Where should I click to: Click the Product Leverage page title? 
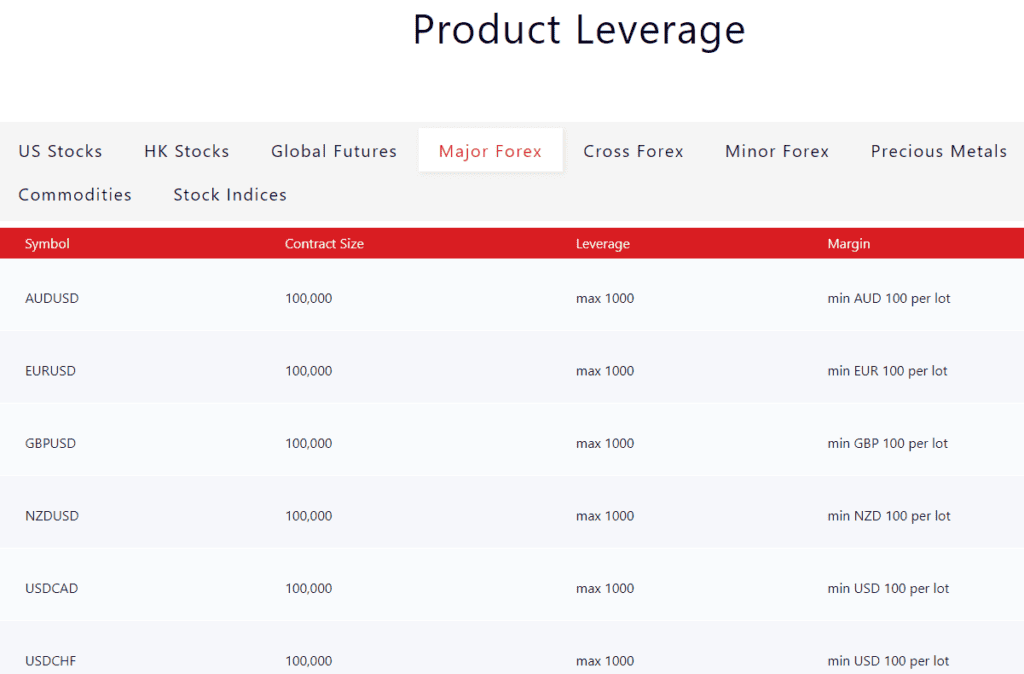[578, 30]
